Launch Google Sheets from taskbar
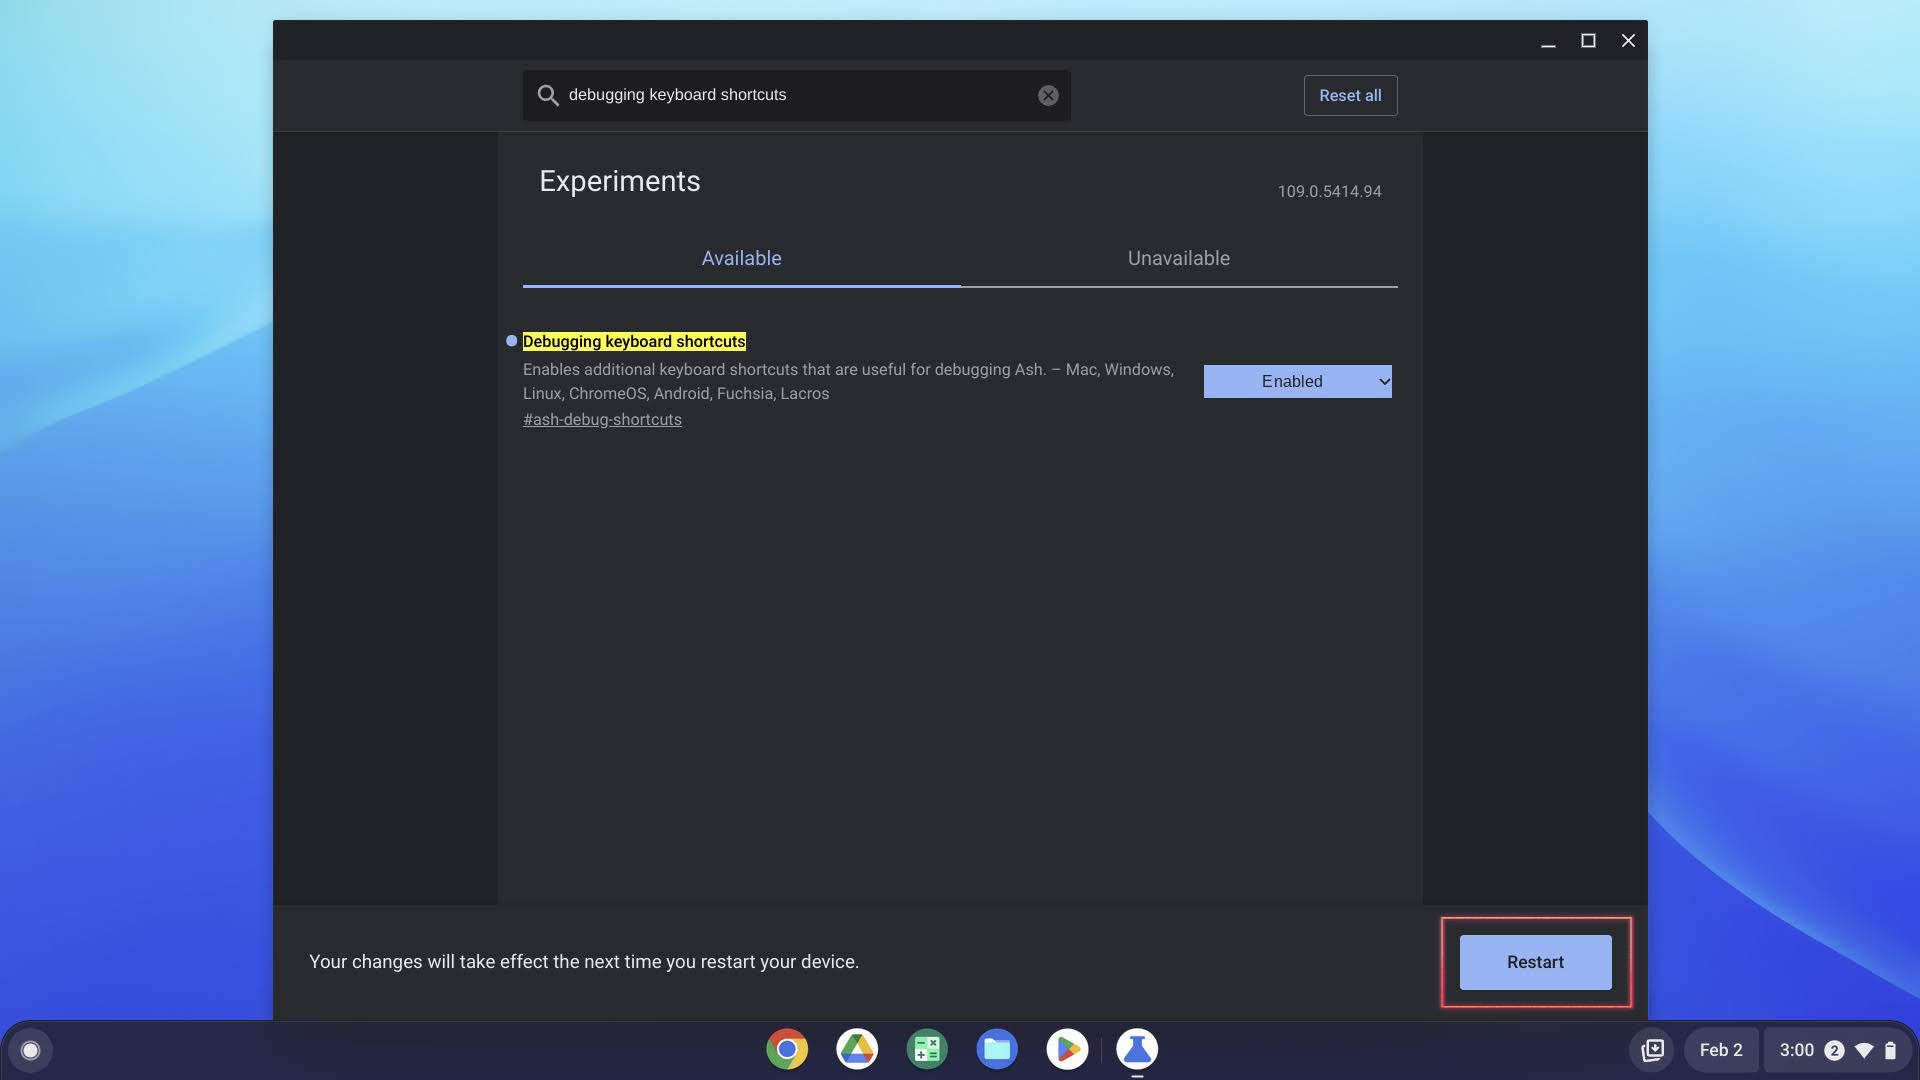The width and height of the screenshot is (1920, 1080). (x=926, y=1048)
